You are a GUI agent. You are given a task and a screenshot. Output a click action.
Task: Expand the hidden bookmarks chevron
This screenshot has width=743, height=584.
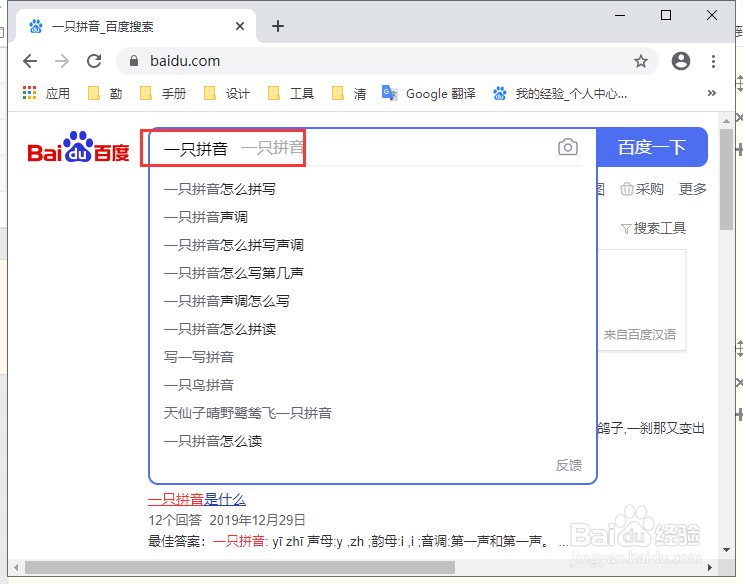pos(711,93)
